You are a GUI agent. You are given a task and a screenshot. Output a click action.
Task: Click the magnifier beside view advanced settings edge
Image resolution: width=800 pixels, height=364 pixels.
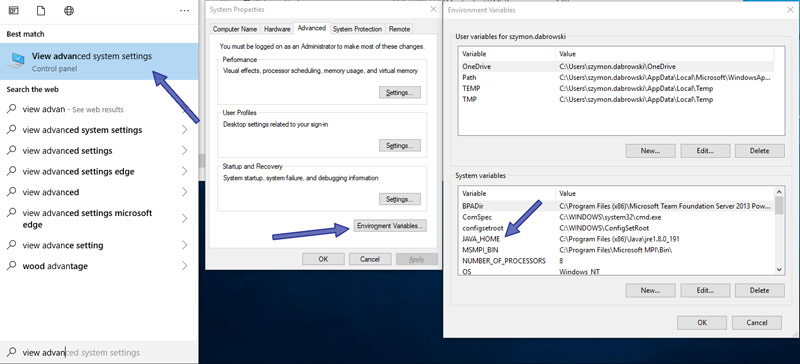pos(11,171)
